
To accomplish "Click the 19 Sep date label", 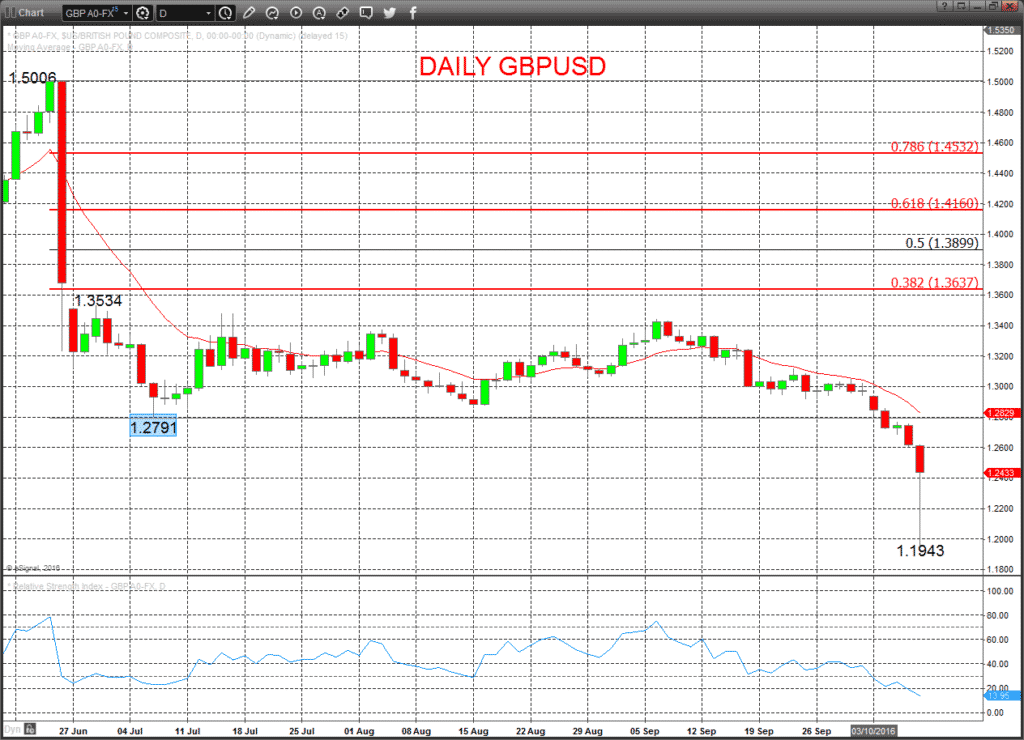I will coord(759,731).
